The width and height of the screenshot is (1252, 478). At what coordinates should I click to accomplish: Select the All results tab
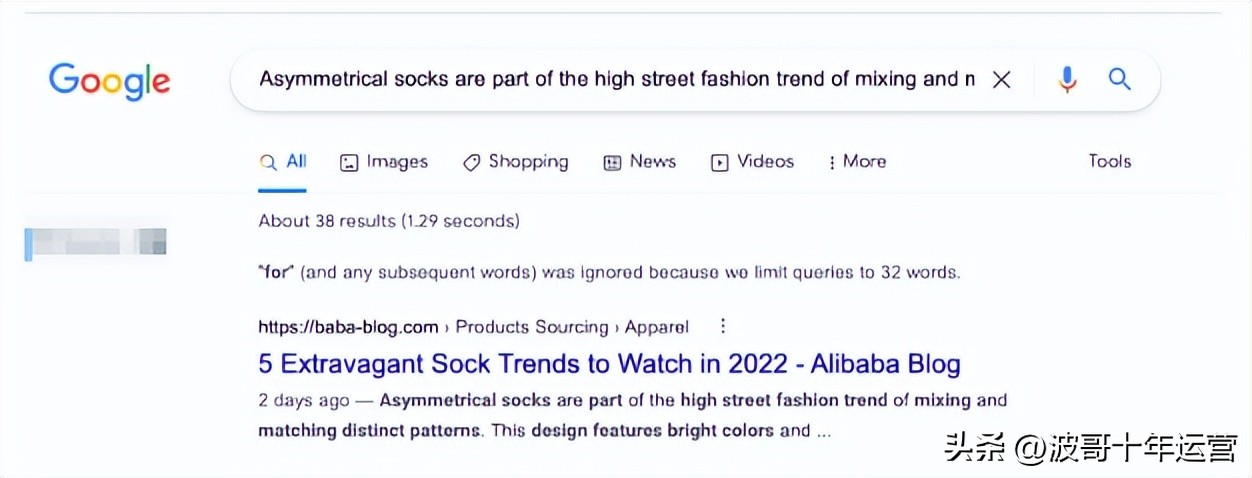(284, 162)
